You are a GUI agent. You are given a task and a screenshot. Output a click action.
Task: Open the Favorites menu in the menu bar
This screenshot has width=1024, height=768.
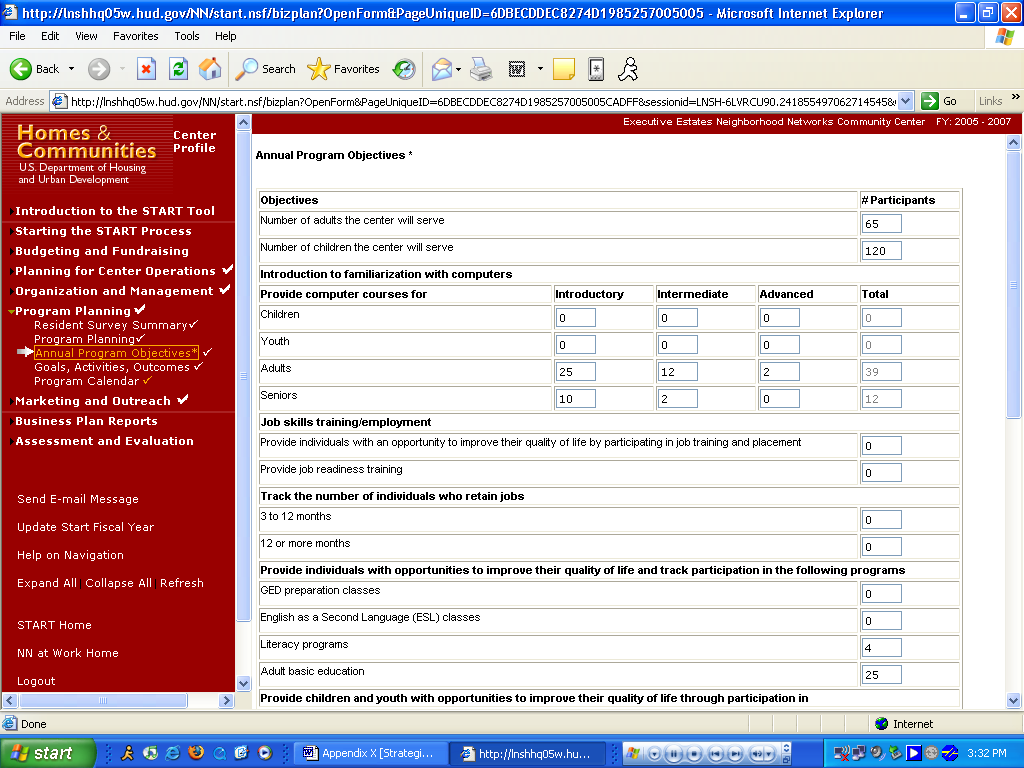click(135, 36)
